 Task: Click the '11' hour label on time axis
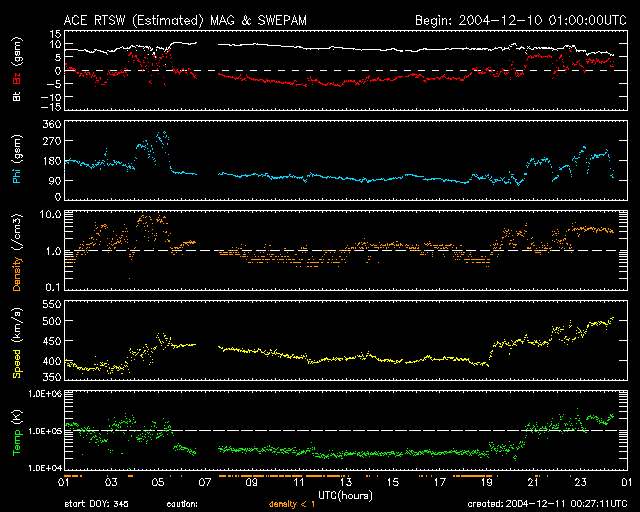click(299, 482)
